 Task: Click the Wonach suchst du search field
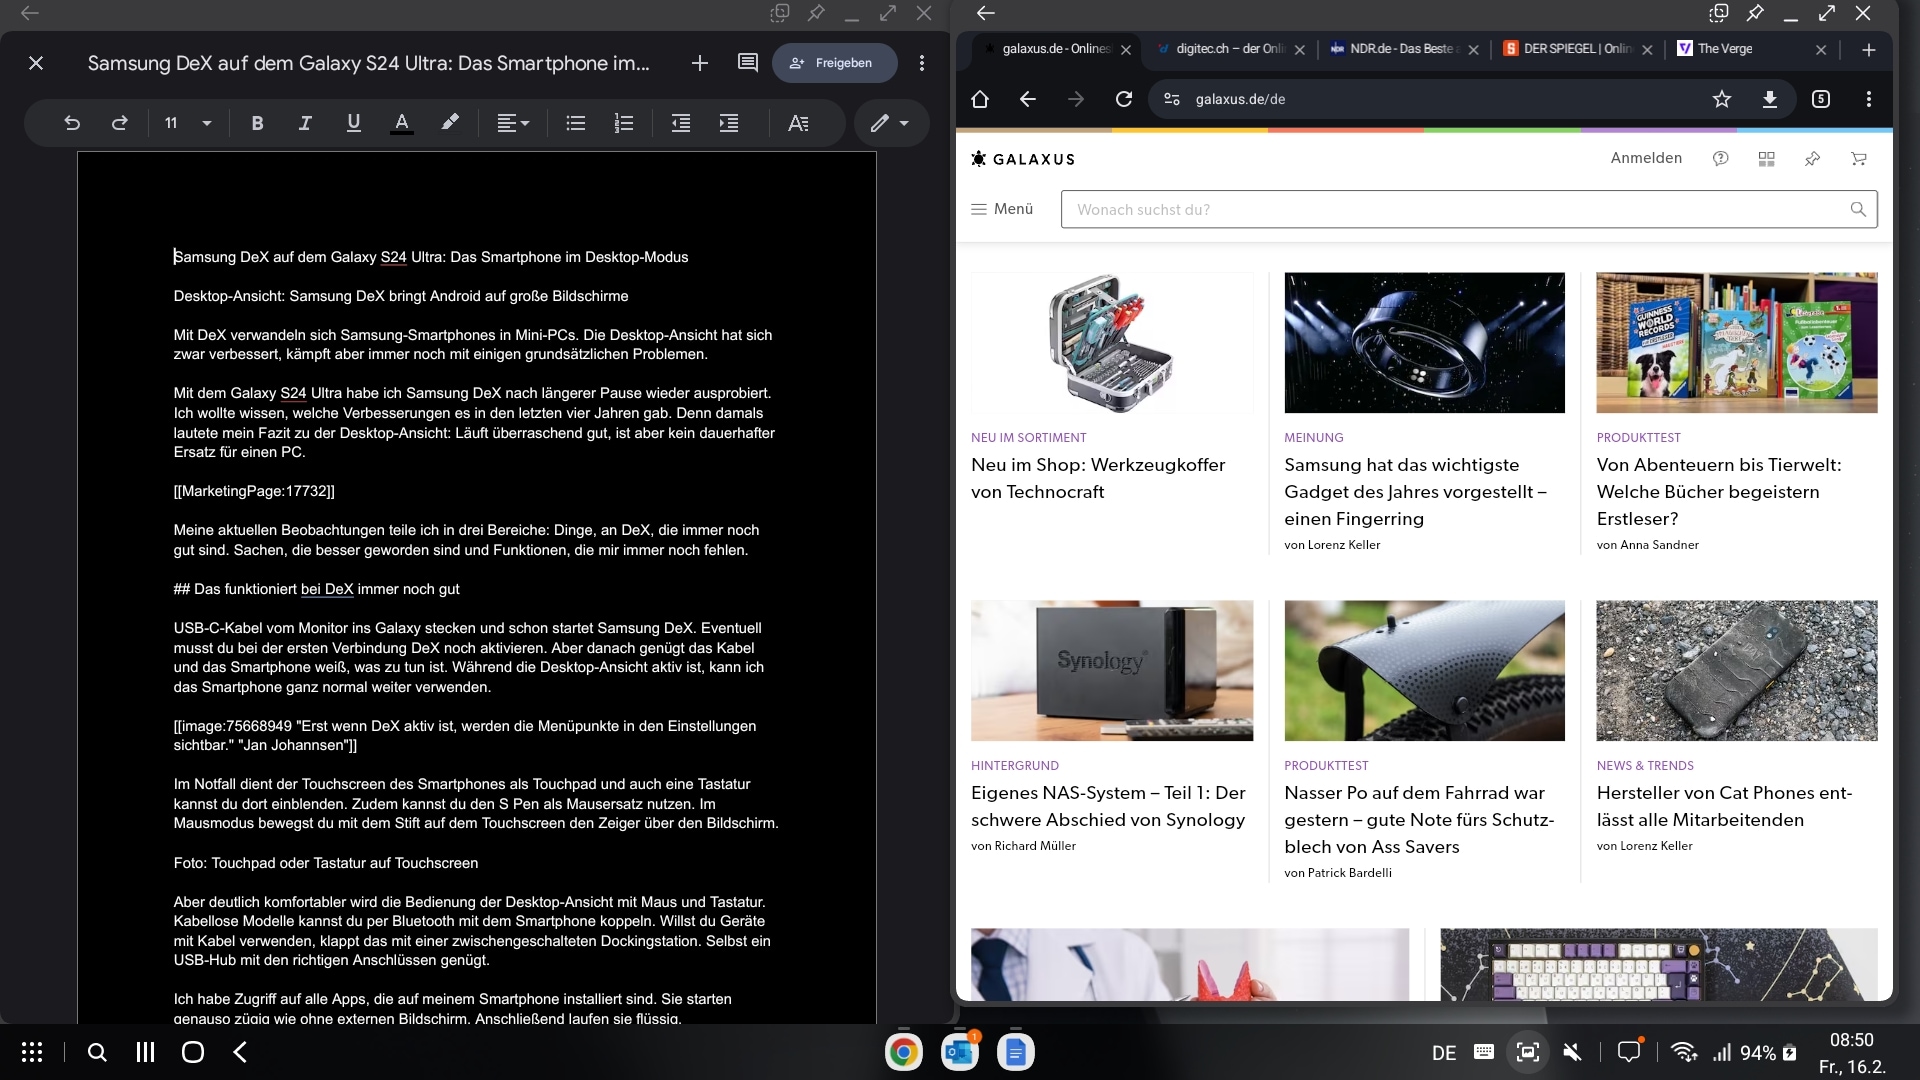pyautogui.click(x=1400, y=209)
